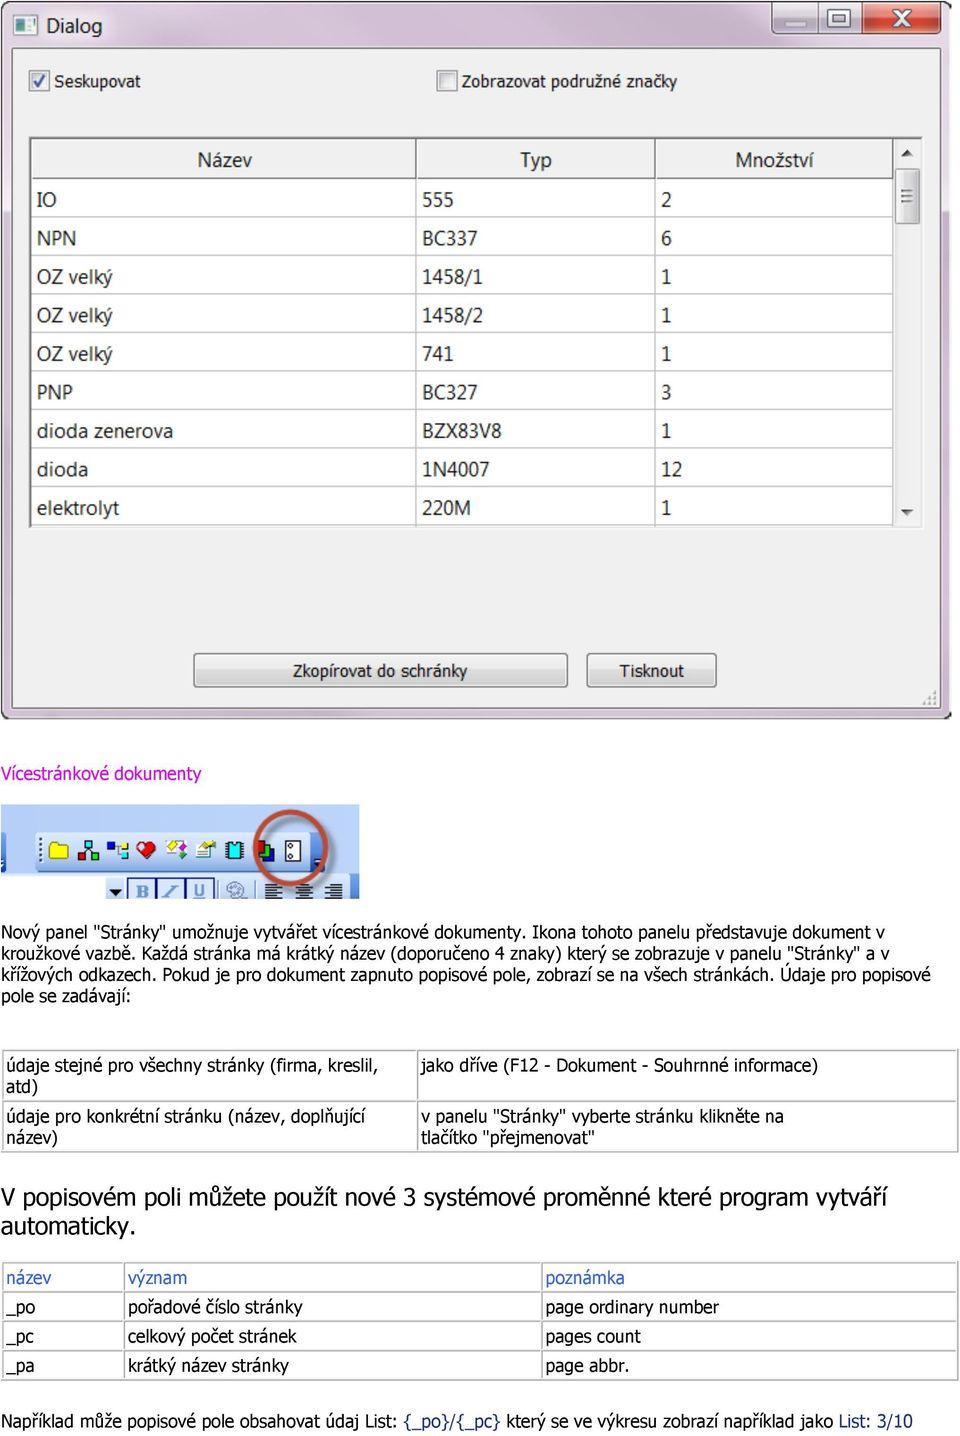Viewport: 960px width, 1436px height.
Task: Click the BZX83V8 type cell
Action: (x=535, y=430)
